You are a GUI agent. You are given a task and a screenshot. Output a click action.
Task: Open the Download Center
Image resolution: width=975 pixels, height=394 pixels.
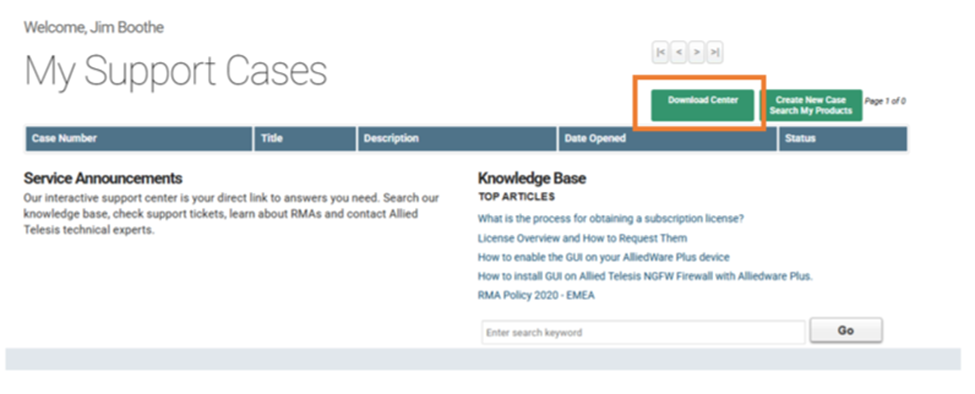[x=703, y=105]
